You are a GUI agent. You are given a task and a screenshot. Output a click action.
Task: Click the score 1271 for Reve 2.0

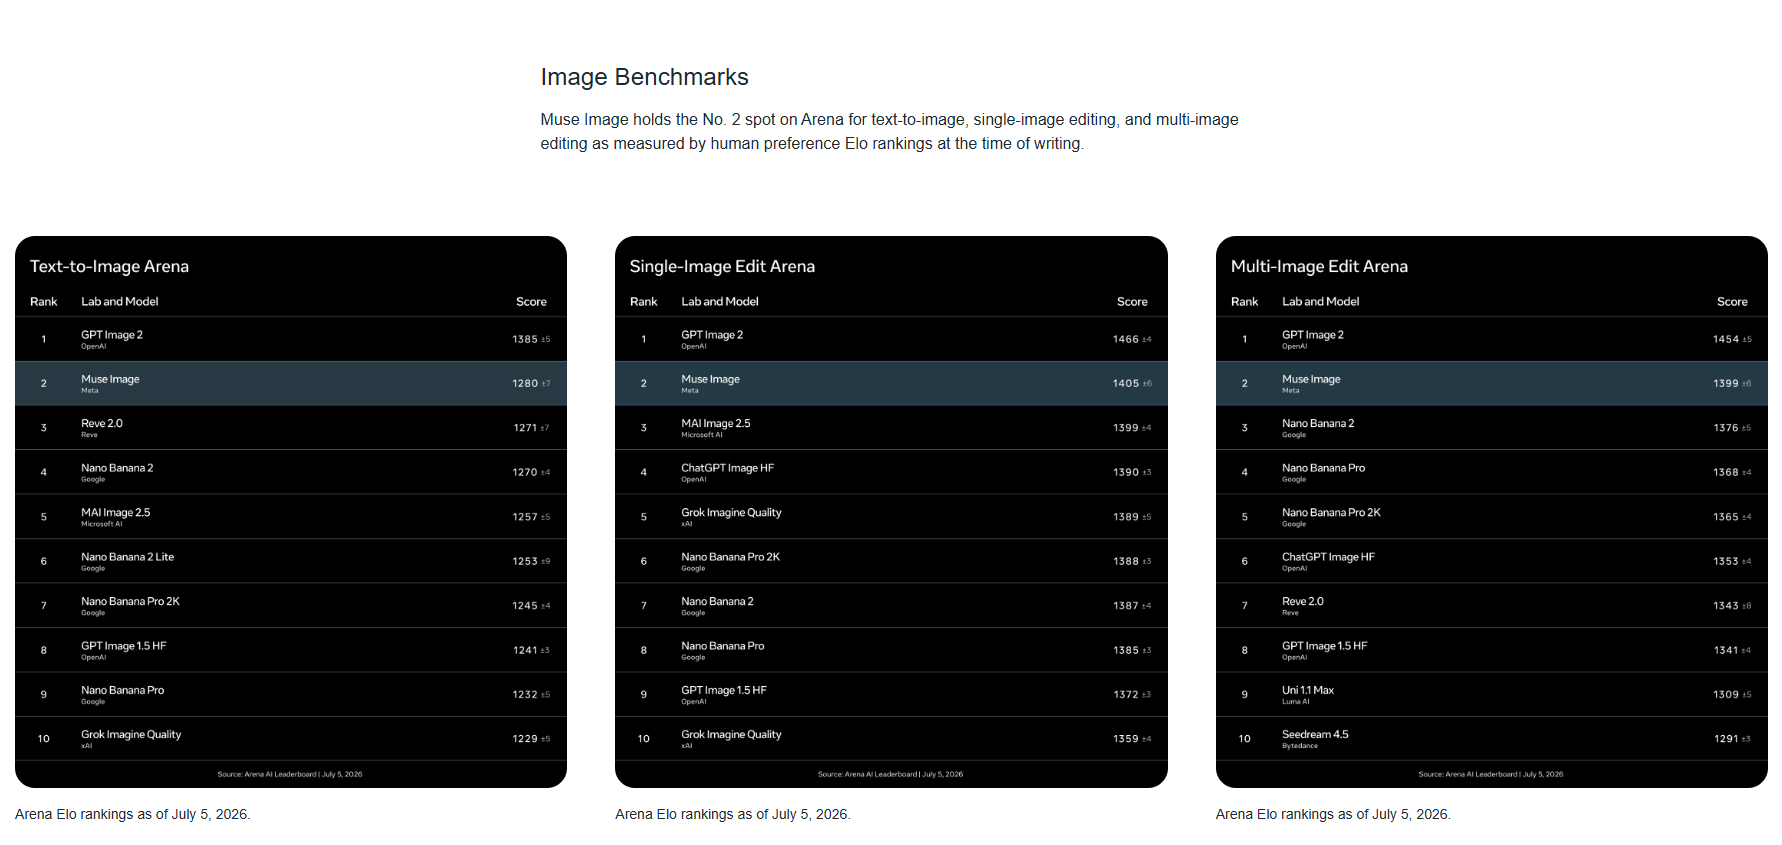pos(525,428)
